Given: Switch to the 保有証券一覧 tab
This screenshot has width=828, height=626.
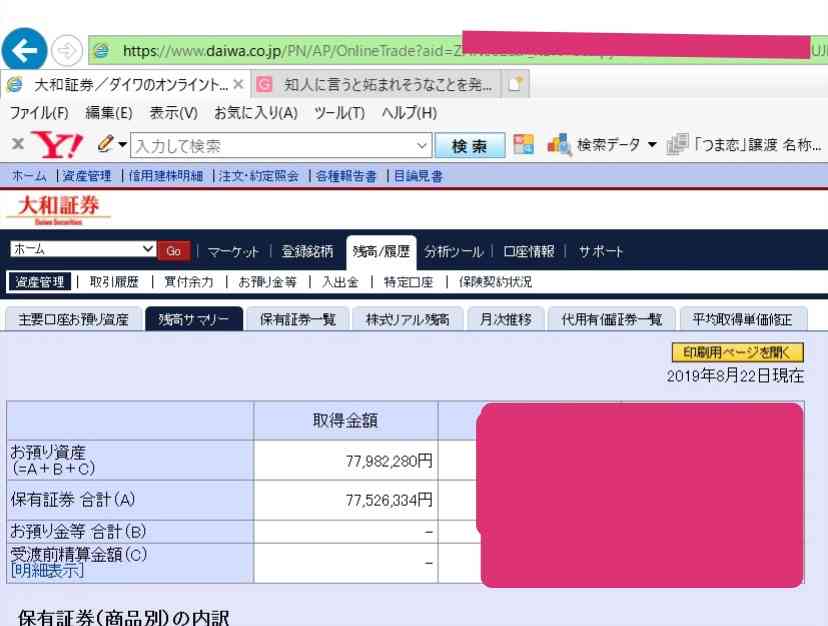Looking at the screenshot, I should 298,319.
